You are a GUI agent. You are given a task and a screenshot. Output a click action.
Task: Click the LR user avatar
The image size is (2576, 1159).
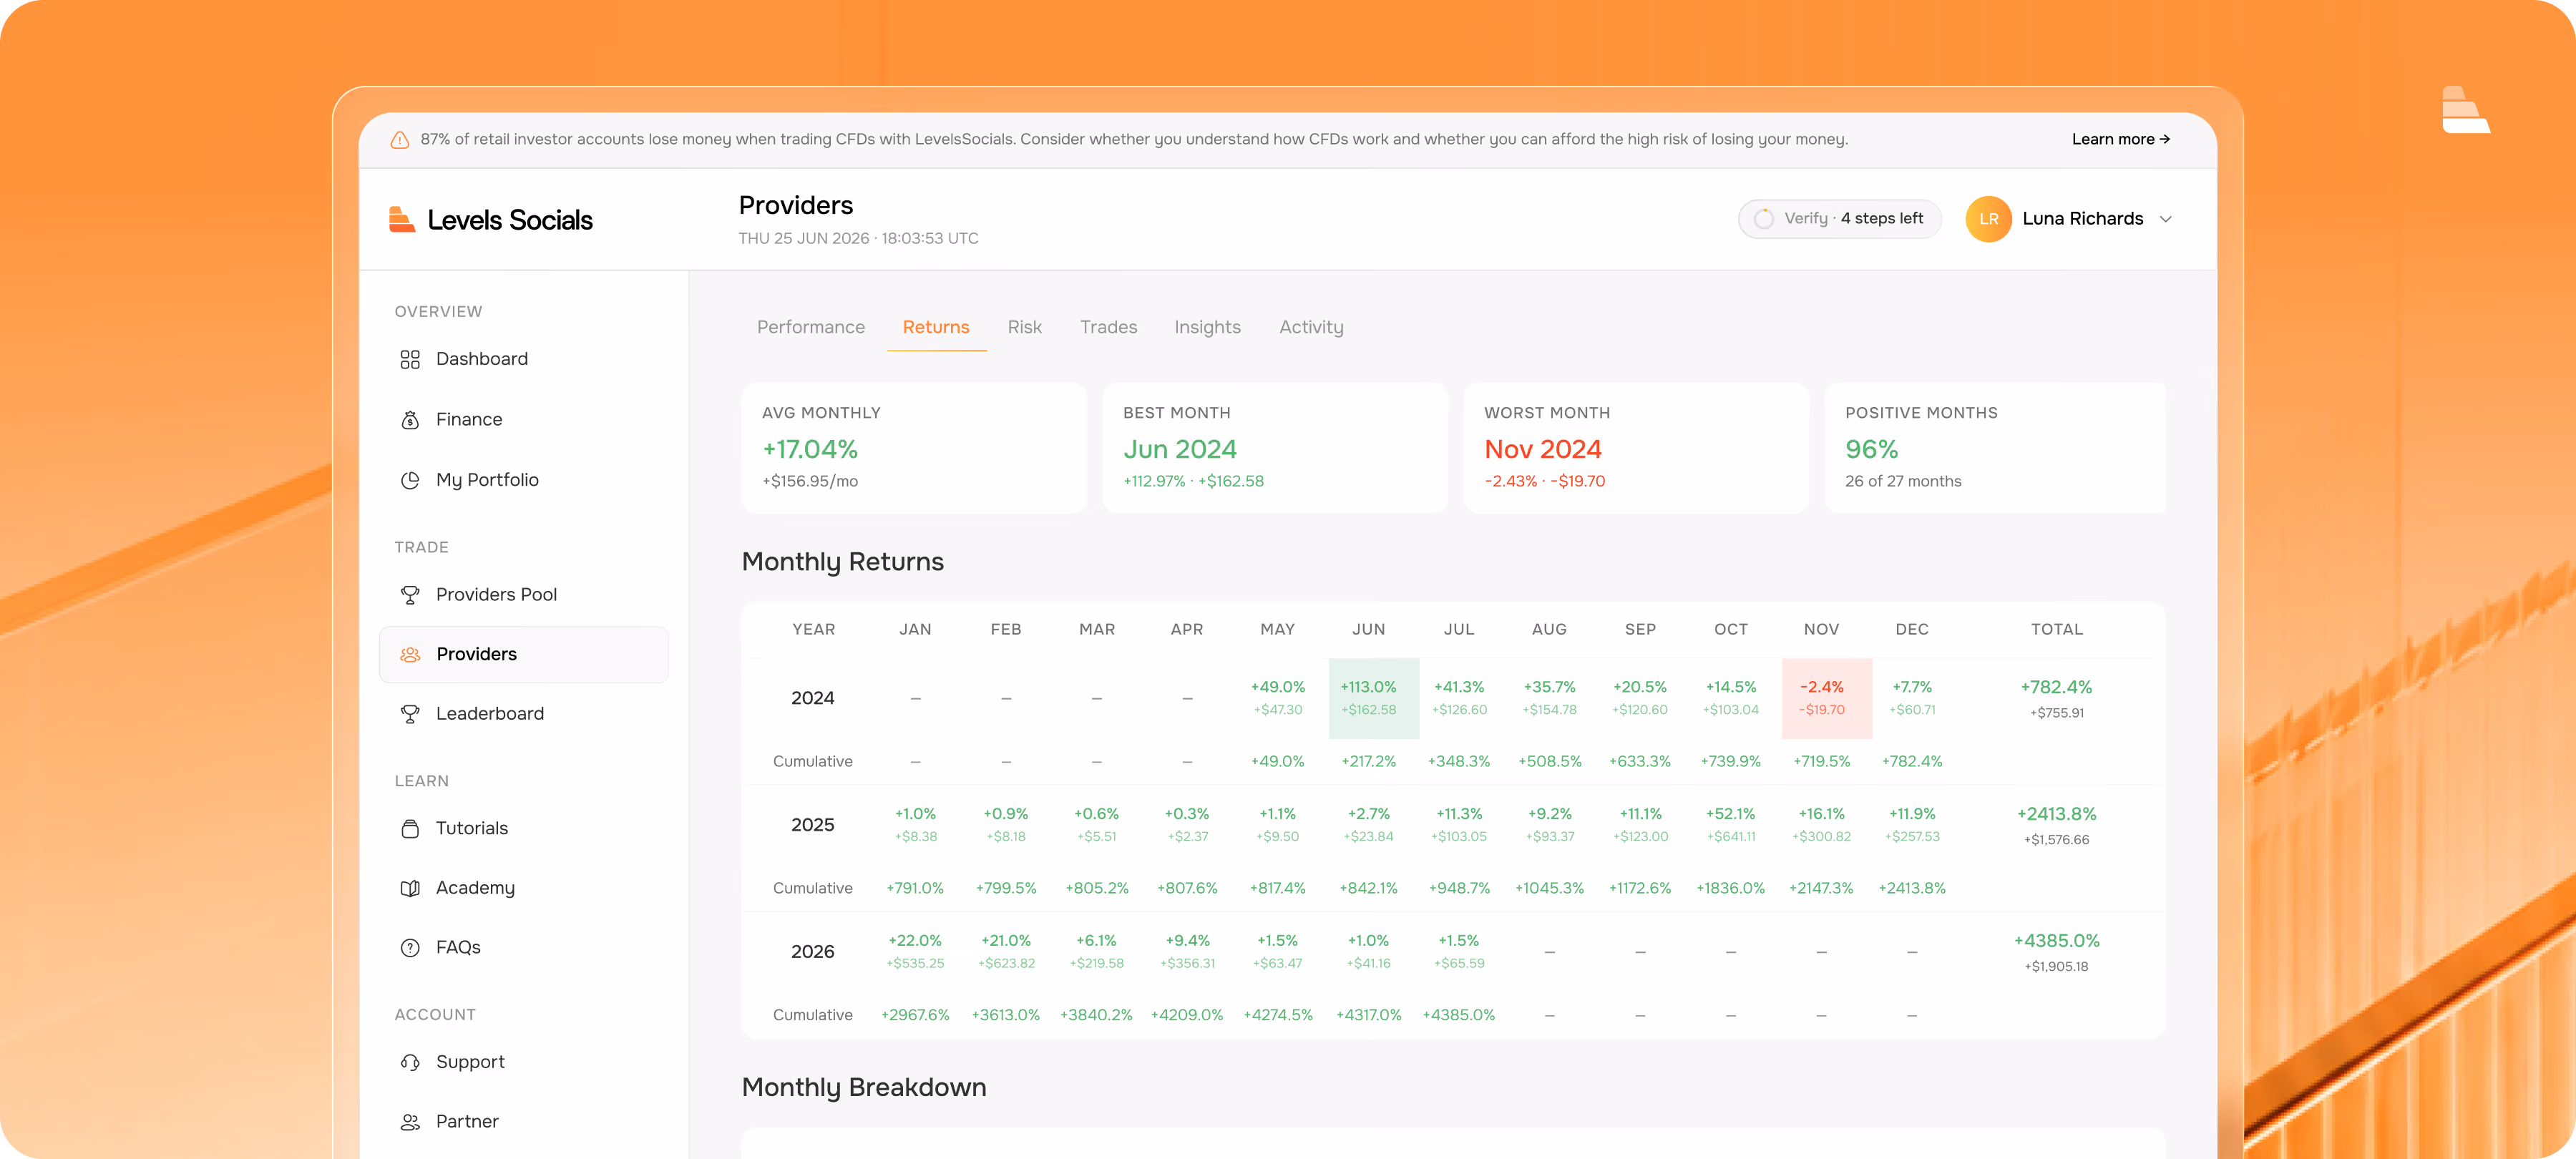tap(1988, 219)
